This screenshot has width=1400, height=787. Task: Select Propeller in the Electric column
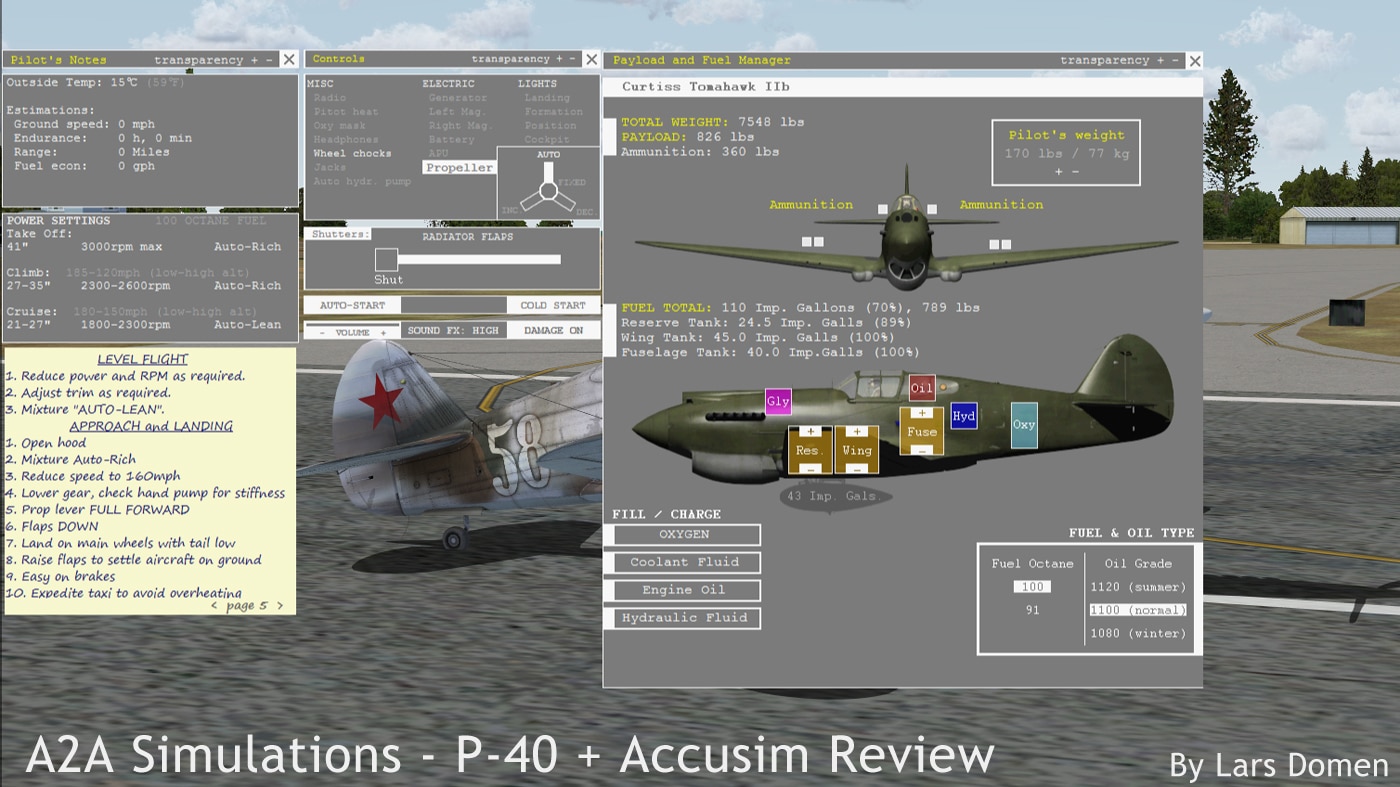(459, 168)
